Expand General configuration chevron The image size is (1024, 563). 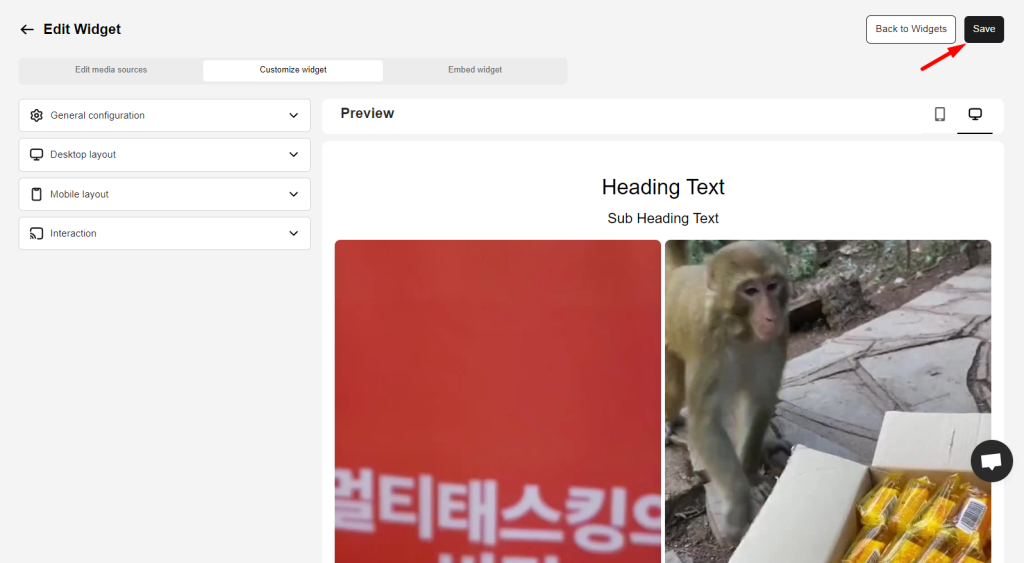[294, 116]
